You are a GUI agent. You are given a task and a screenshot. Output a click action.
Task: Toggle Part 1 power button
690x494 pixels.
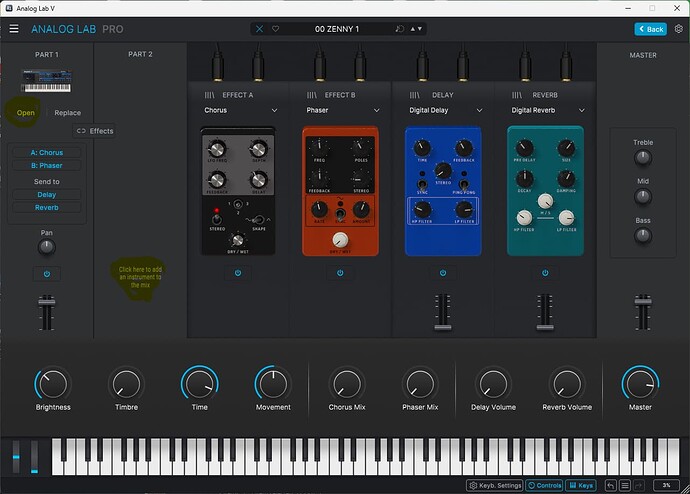click(x=46, y=272)
